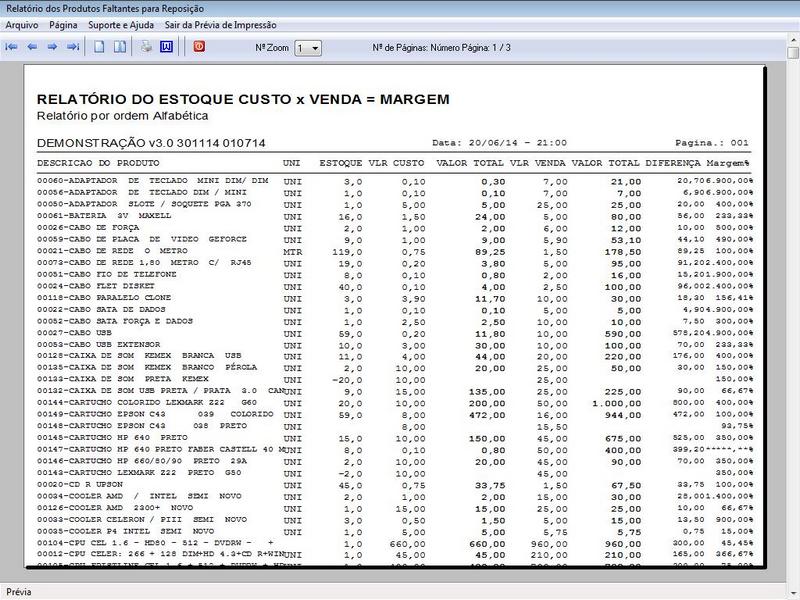Viewport: 800px width, 600px height.
Task: Click row 00051-CABO FIO DE TELEFONE
Action: tap(394, 274)
